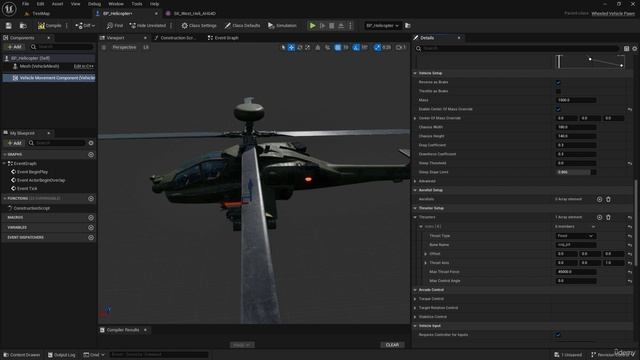Viewport: 640px width, 360px height.
Task: Add element to Thrusters array
Action: pos(599,218)
